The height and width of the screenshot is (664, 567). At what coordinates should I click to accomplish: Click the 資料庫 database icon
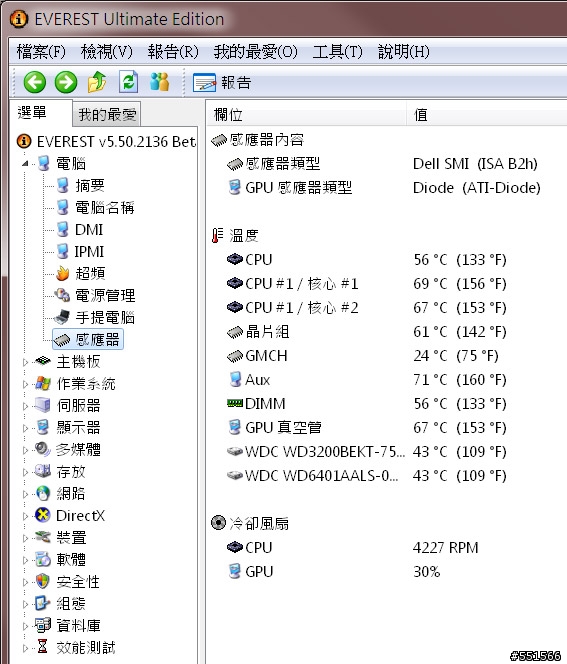(43, 625)
